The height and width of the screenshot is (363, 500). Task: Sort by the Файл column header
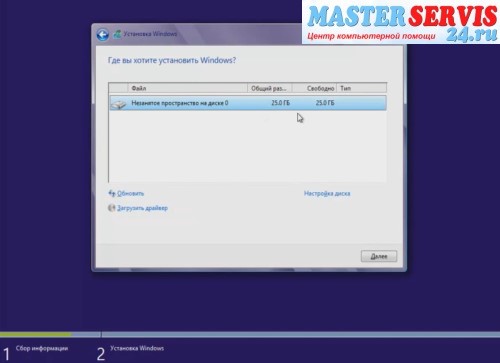(x=188, y=88)
